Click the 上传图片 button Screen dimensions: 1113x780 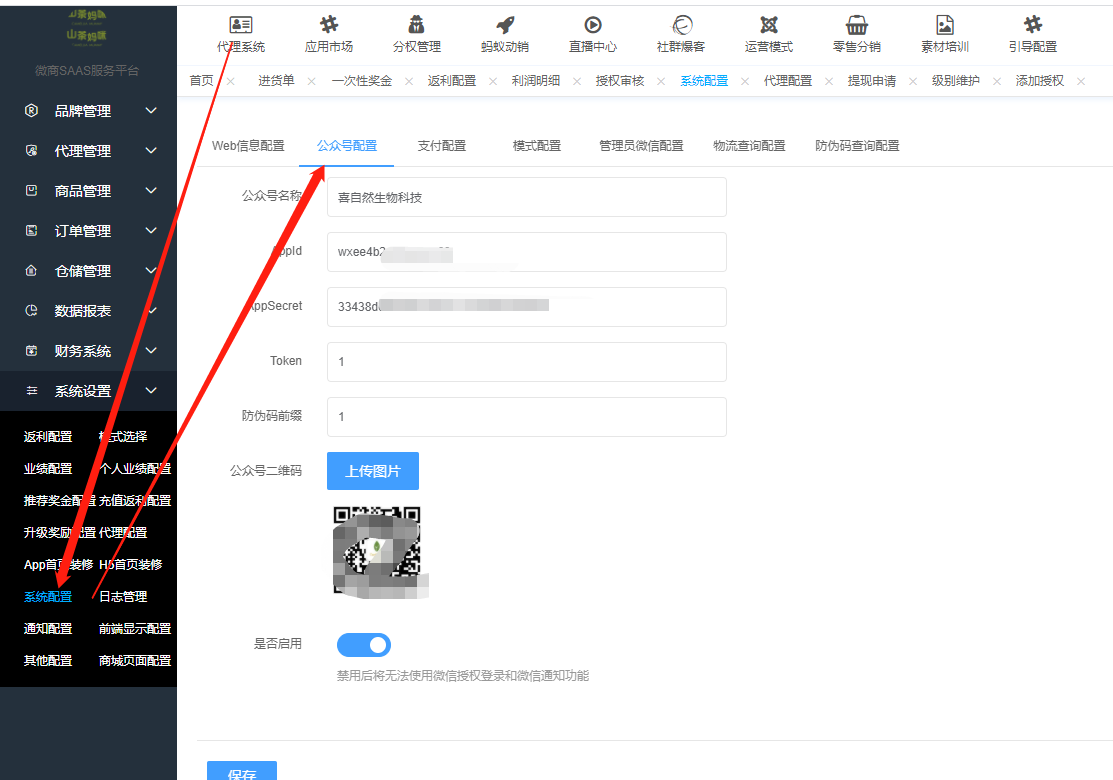coord(372,471)
